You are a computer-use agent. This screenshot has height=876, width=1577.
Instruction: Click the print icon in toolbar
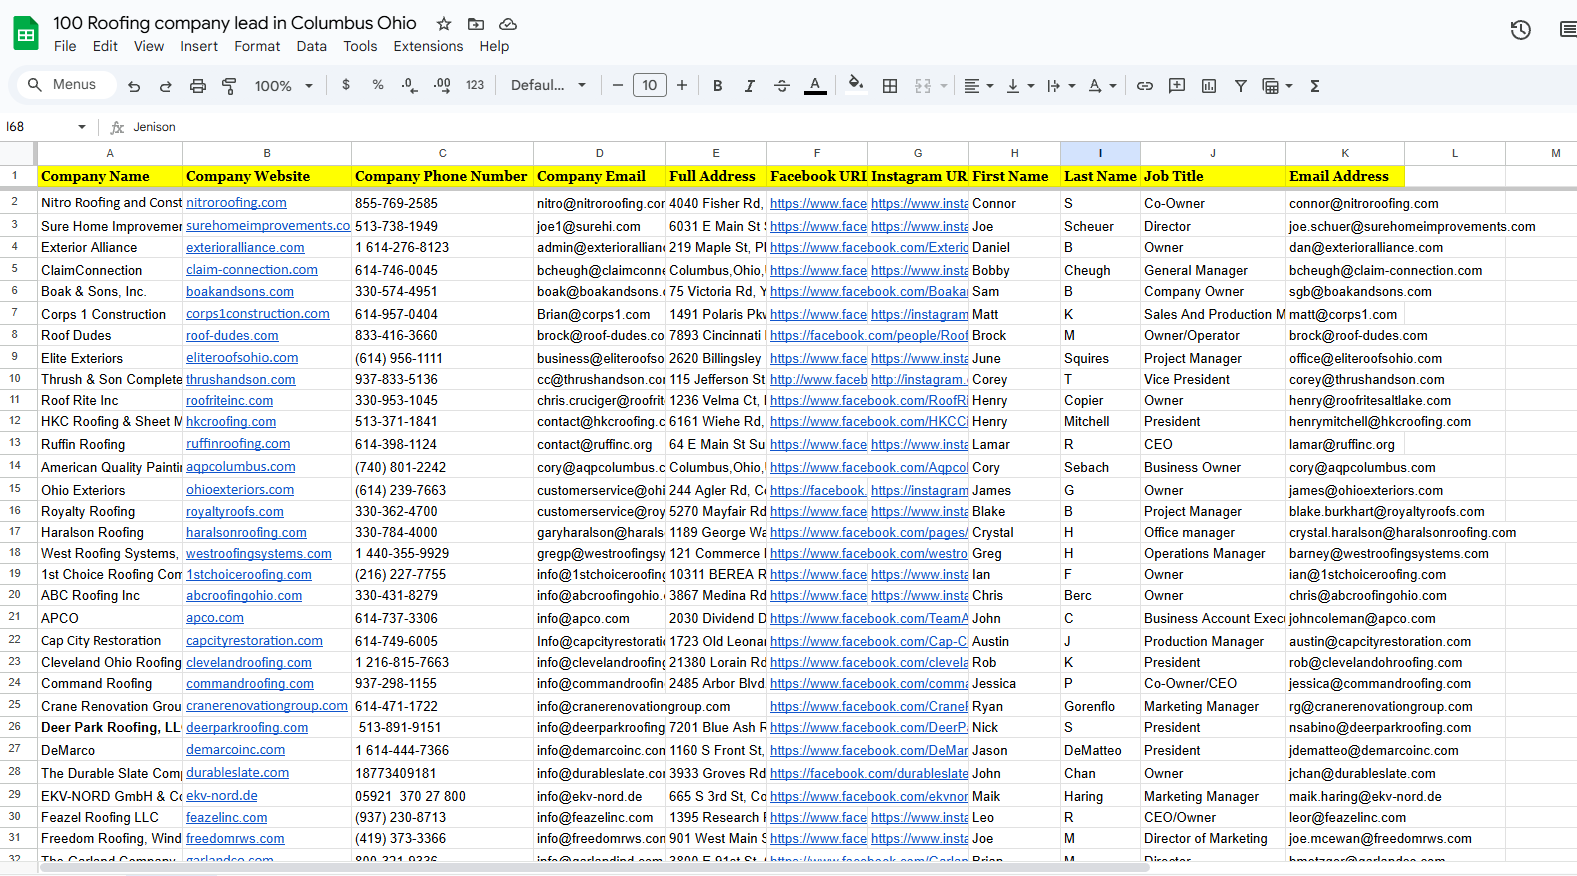(x=198, y=86)
